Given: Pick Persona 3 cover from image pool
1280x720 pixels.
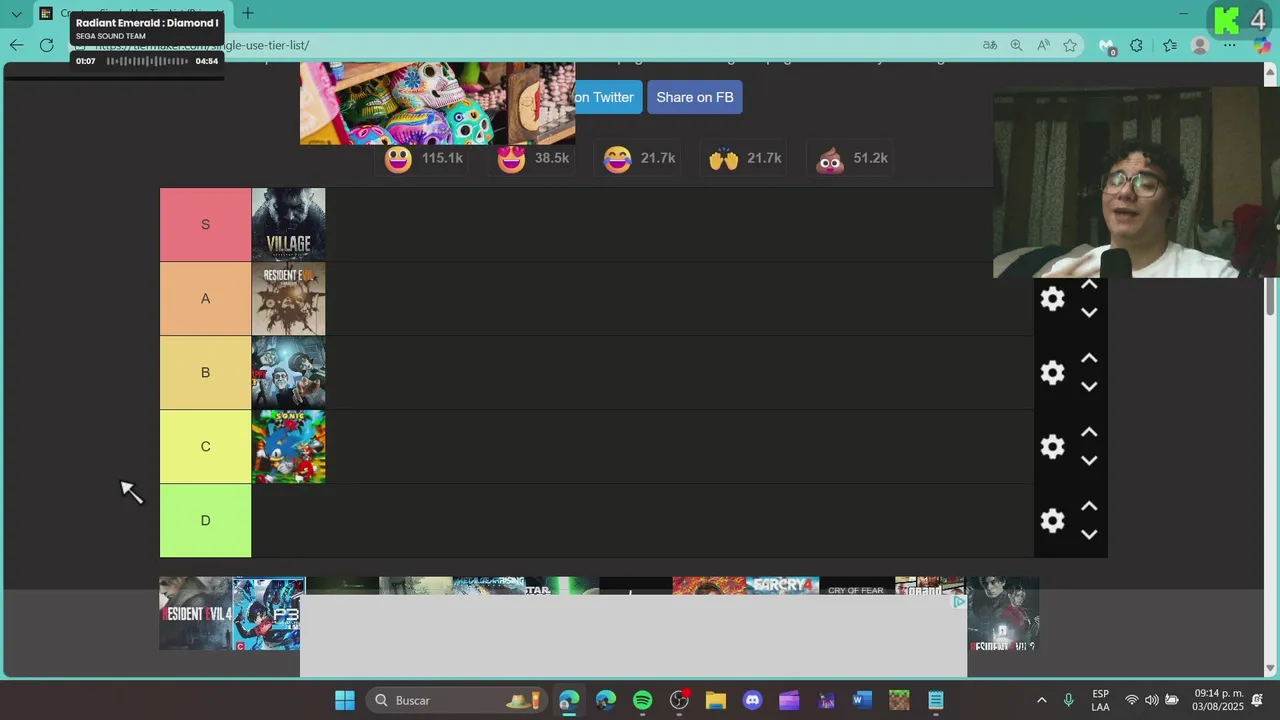Looking at the screenshot, I should (268, 613).
